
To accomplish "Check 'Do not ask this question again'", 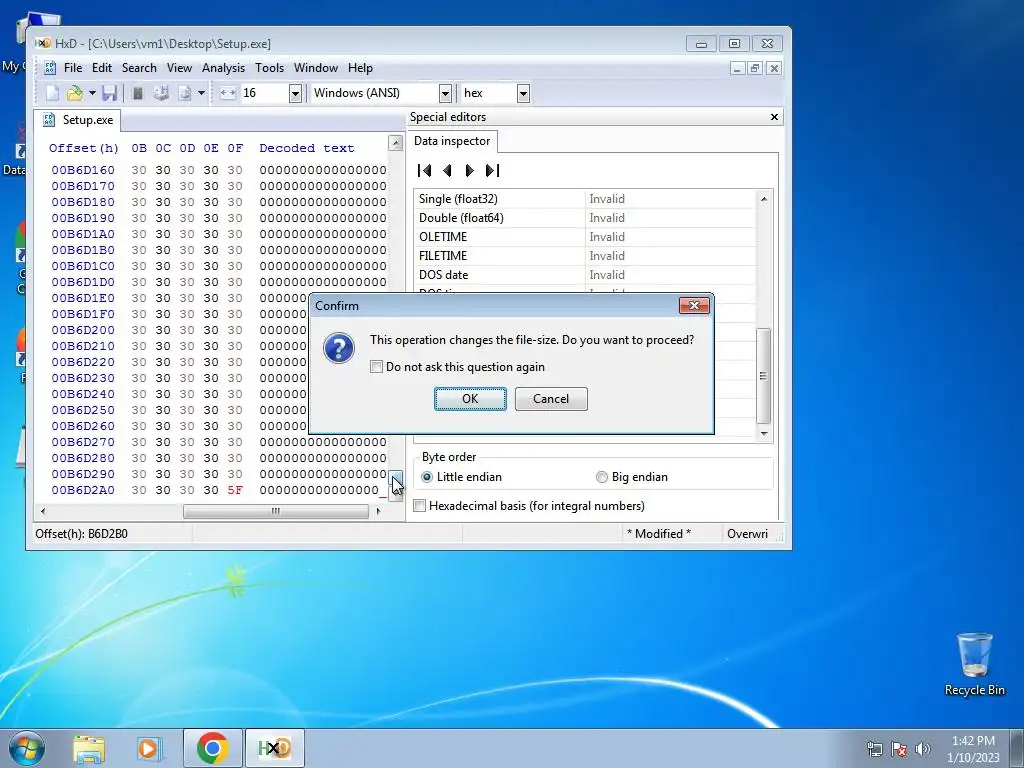I will click(x=376, y=367).
